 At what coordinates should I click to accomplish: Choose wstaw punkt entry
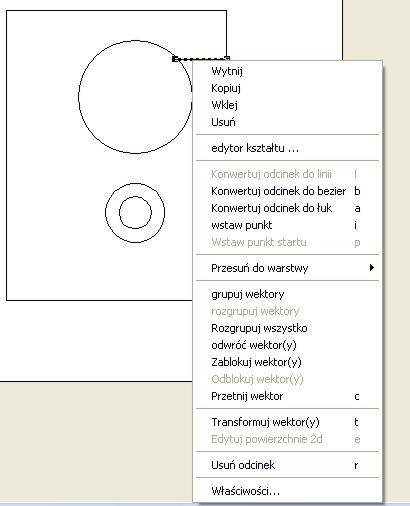pyautogui.click(x=287, y=225)
